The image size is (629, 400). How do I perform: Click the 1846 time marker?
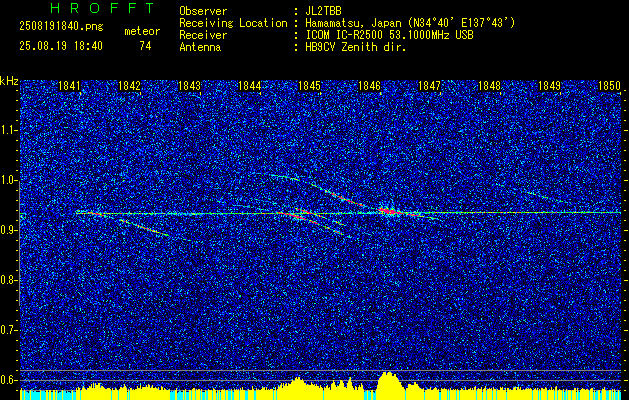(369, 86)
